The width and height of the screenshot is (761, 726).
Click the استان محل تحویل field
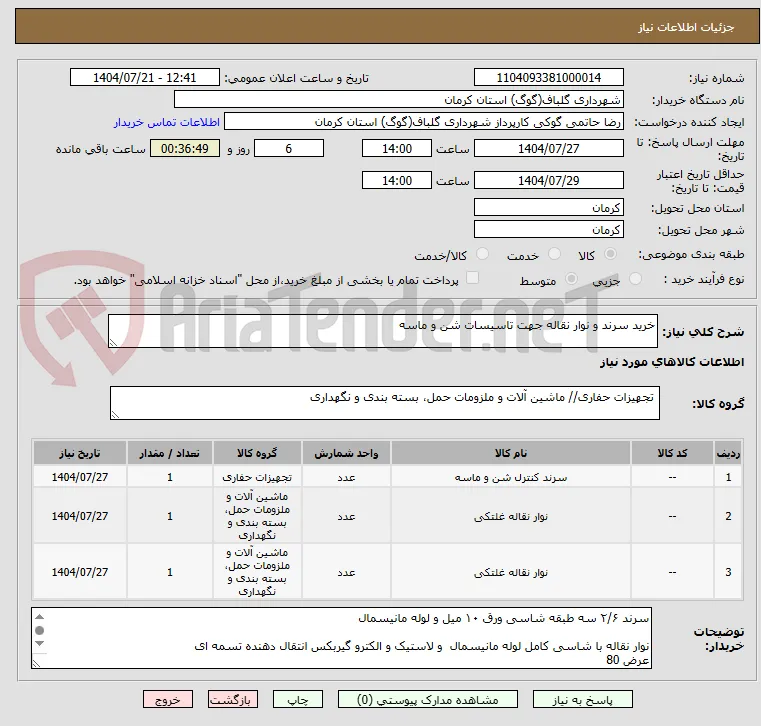[x=548, y=208]
